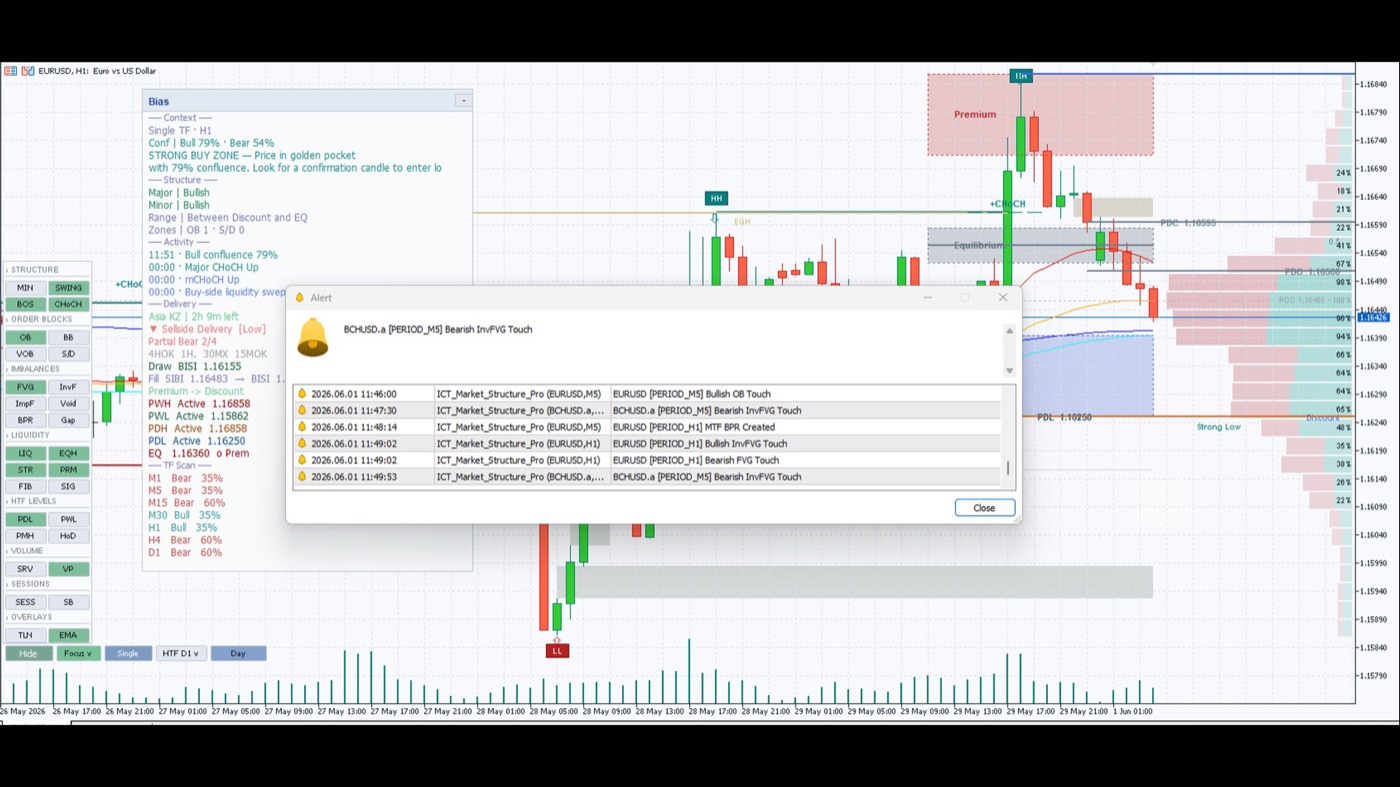Toggle the PDL HTF level button
The height and width of the screenshot is (787, 1400).
[x=25, y=519]
